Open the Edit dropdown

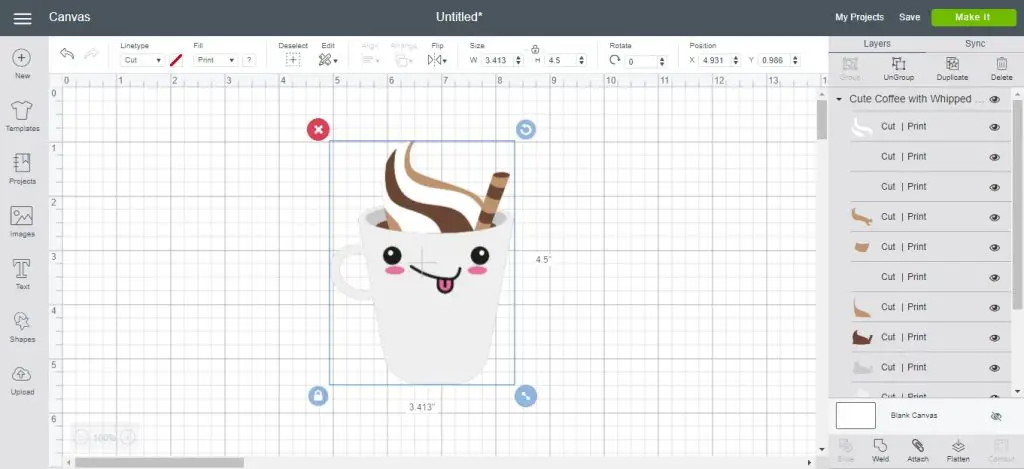pyautogui.click(x=328, y=60)
